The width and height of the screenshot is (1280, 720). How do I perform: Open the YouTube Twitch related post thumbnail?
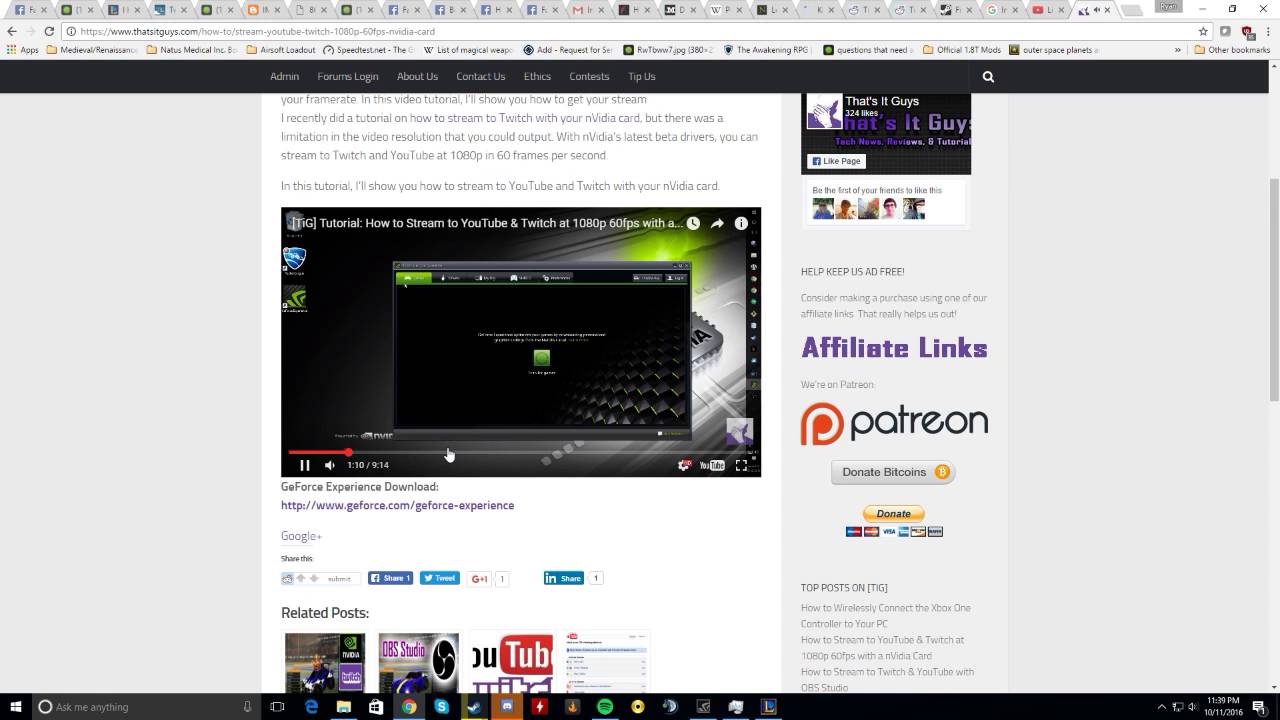coord(512,662)
